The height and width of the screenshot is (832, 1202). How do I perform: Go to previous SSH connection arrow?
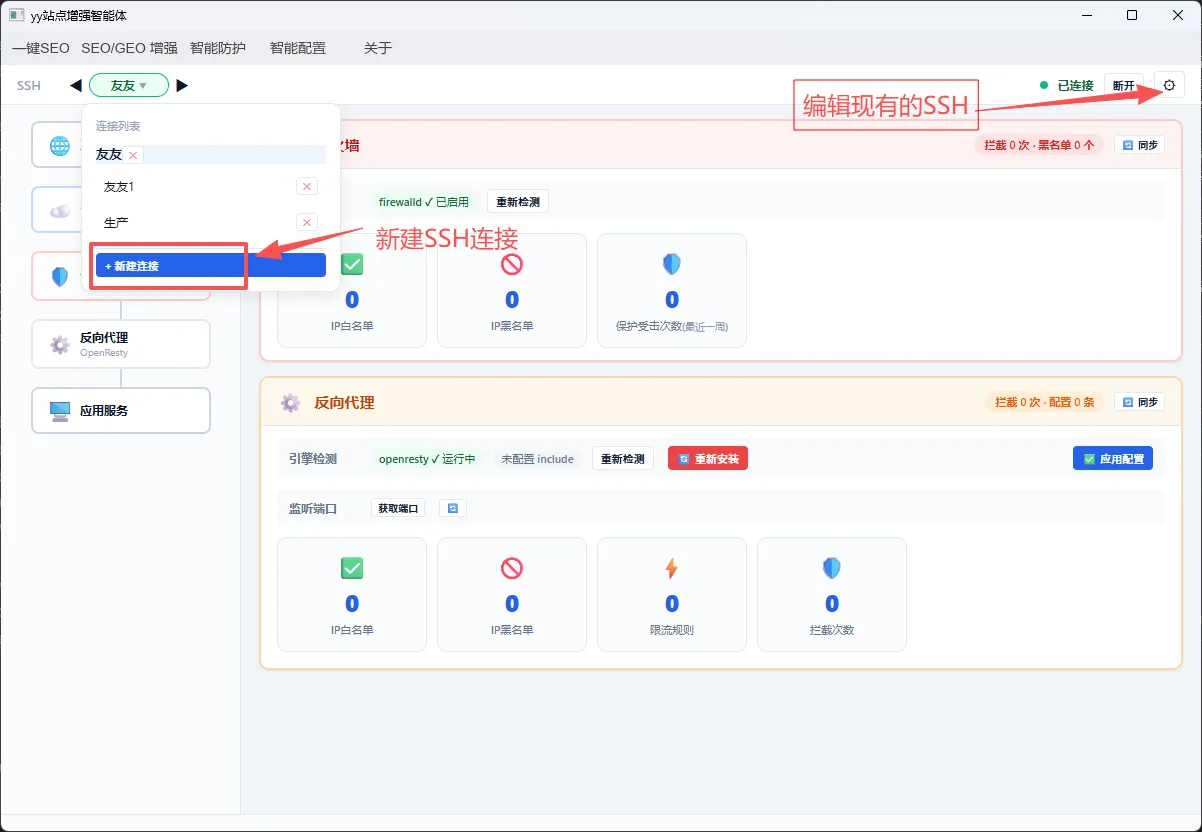click(x=76, y=86)
